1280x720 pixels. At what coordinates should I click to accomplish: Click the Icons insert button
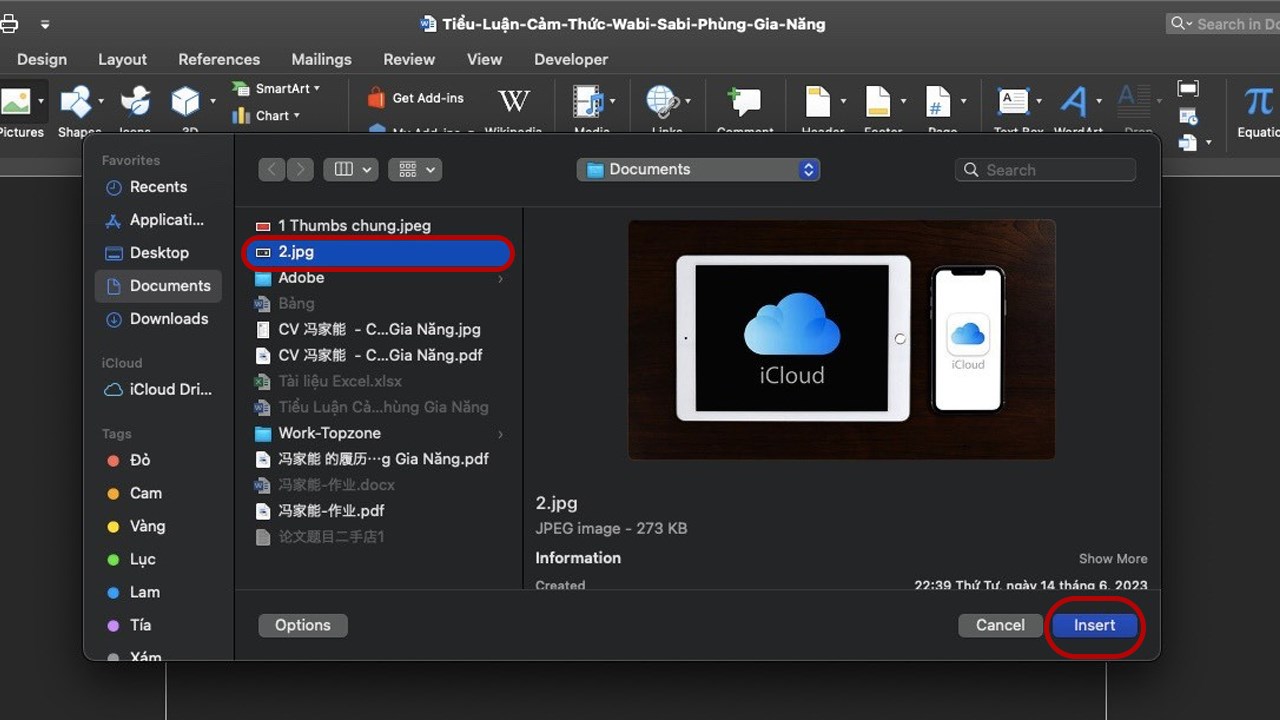pos(136,101)
